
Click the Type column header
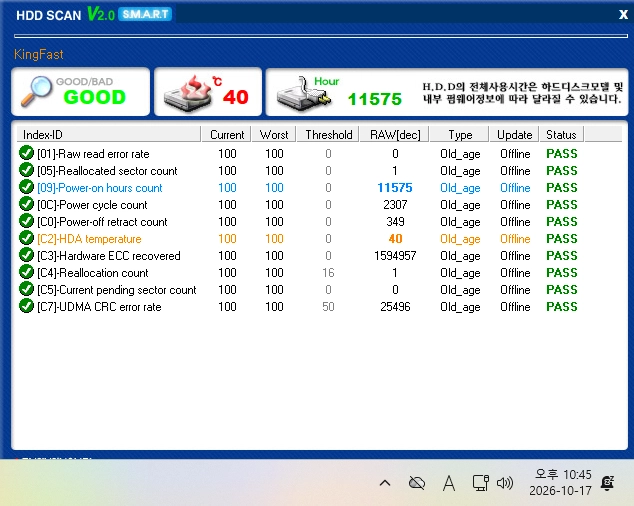click(460, 134)
